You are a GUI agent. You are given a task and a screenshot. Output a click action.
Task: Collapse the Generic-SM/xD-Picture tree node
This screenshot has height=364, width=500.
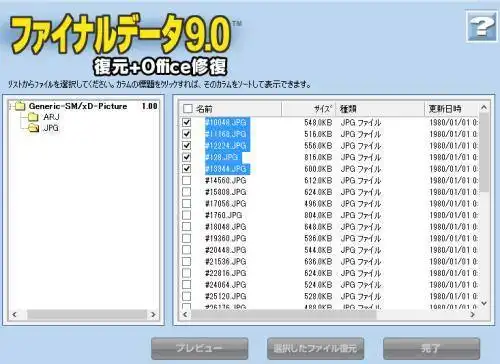(11, 107)
